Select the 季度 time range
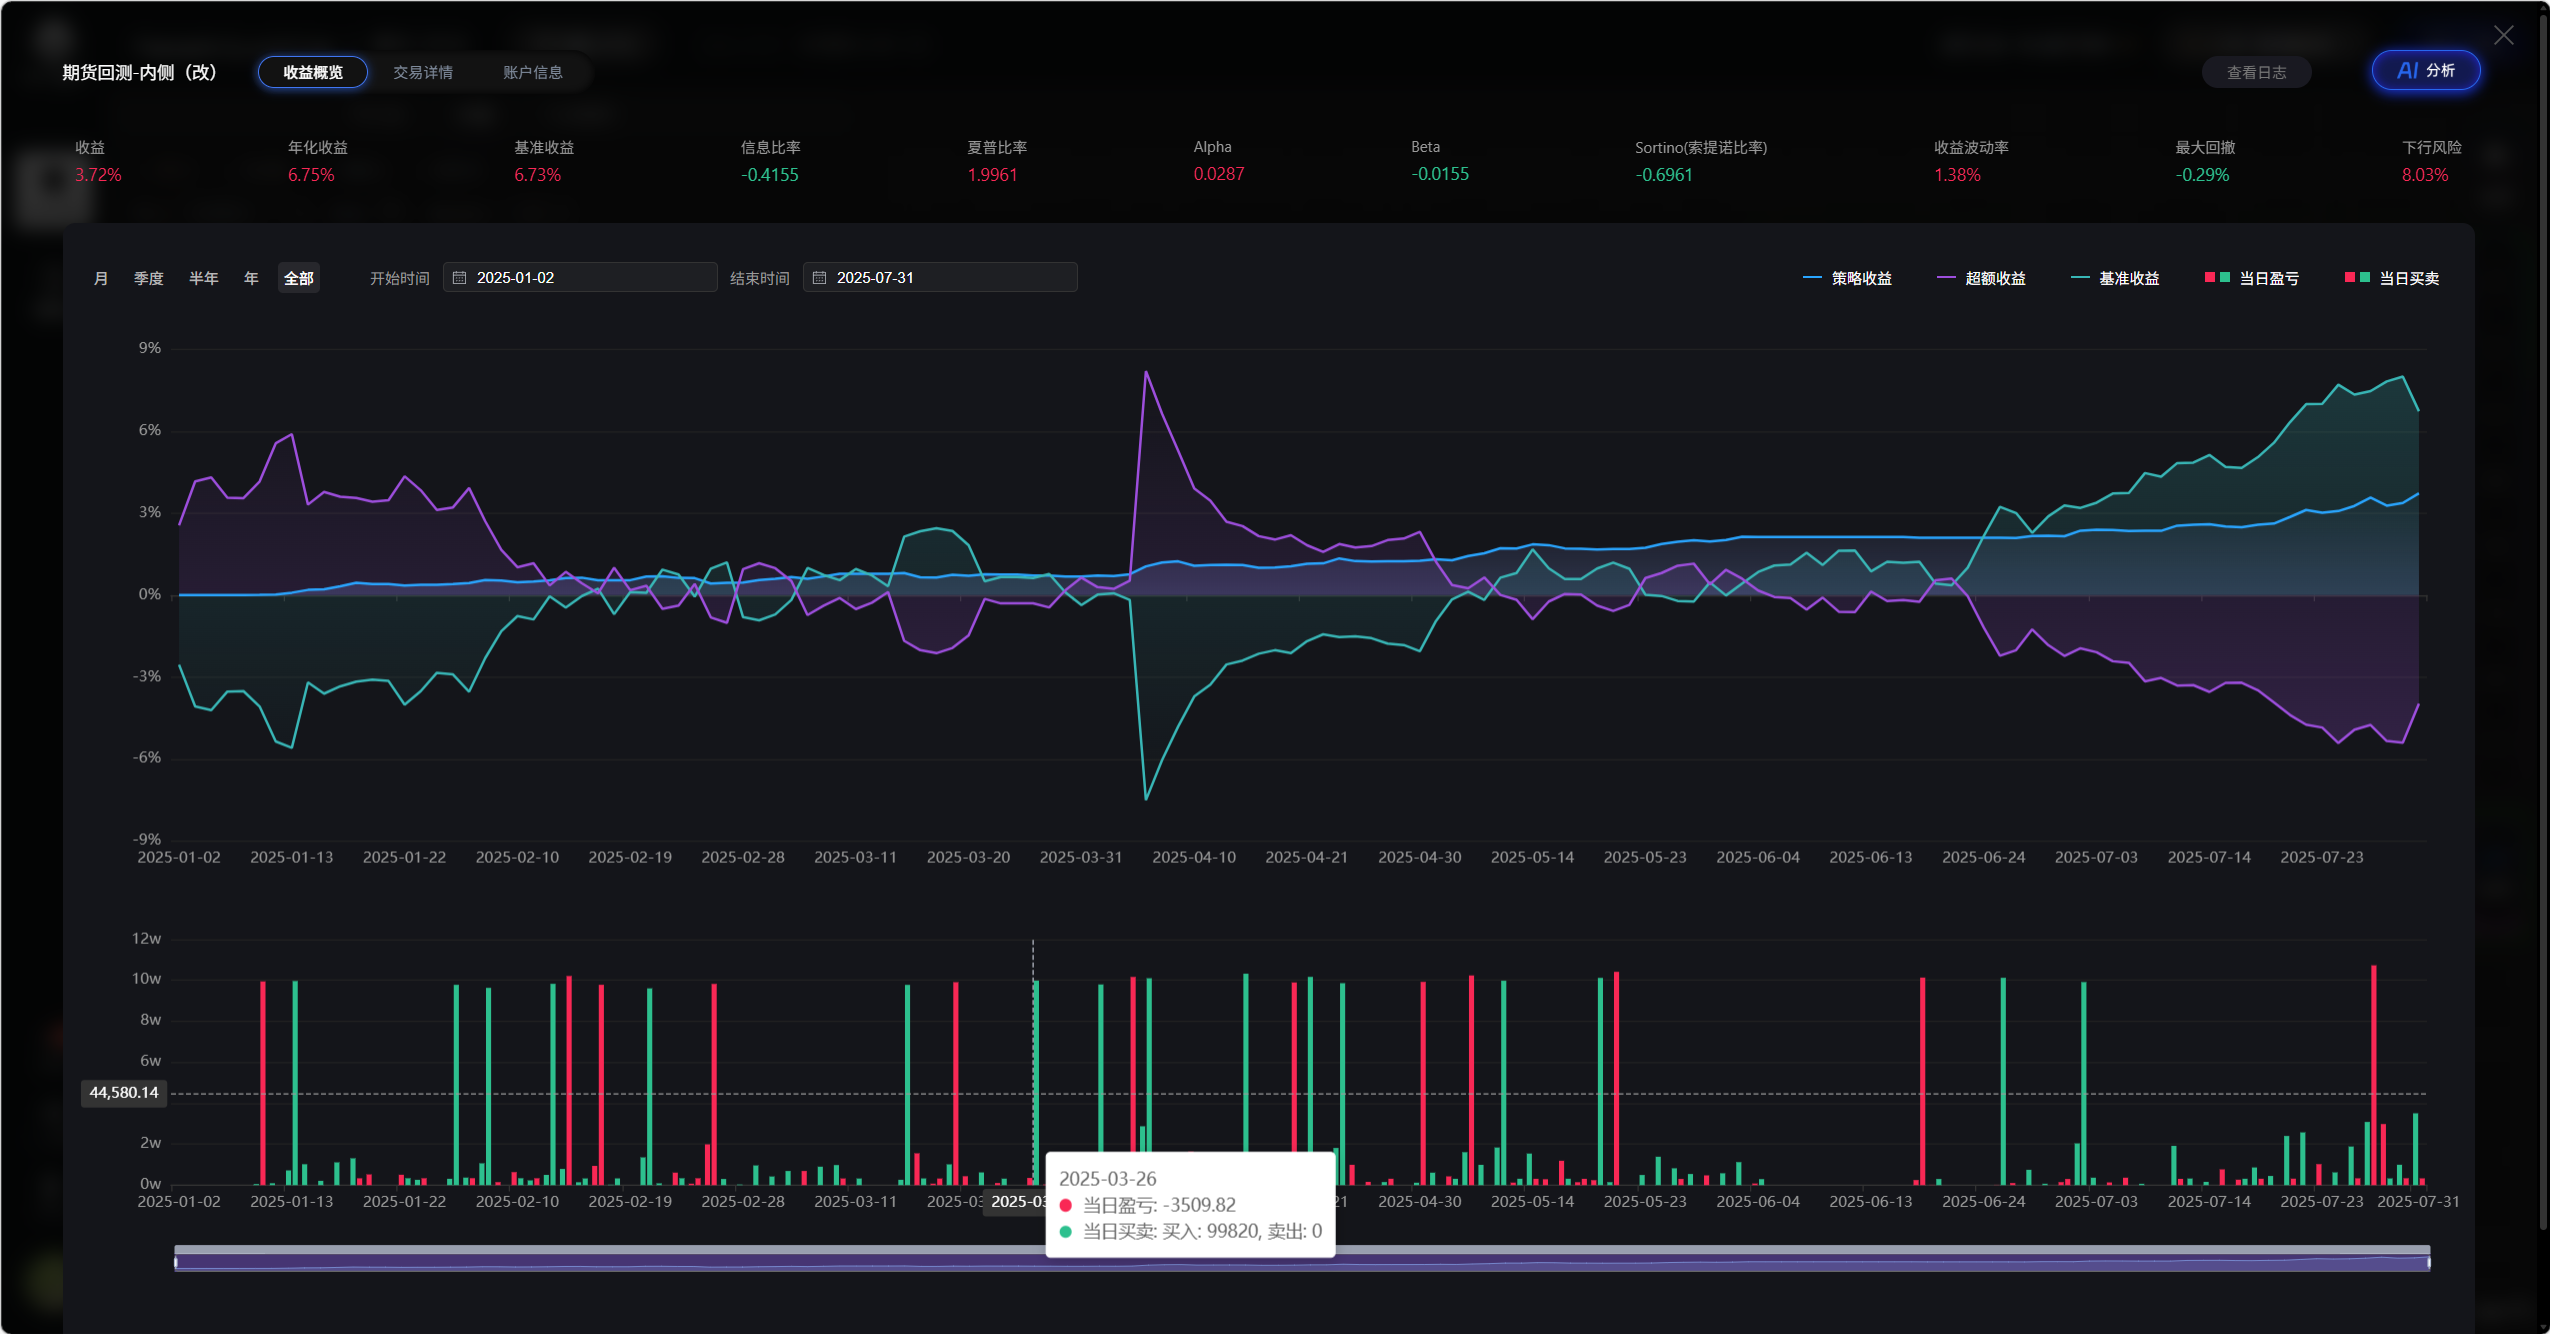The height and width of the screenshot is (1334, 2550). [x=149, y=278]
